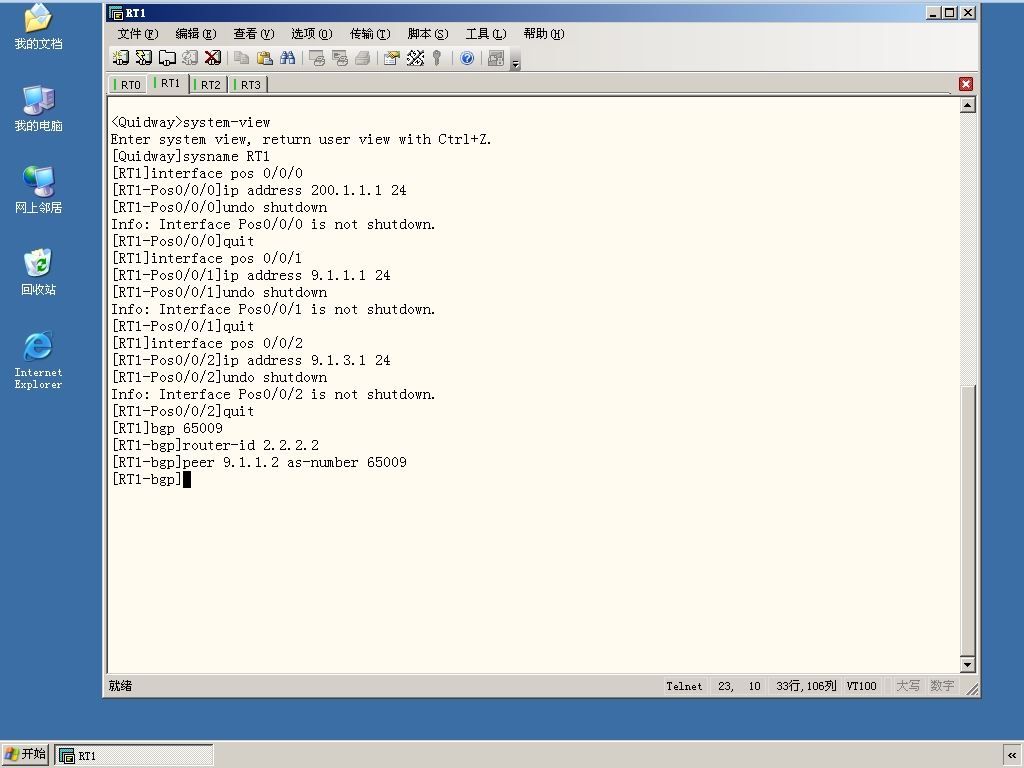The image size is (1024, 768).
Task: Click the '<Quidway>system-view' line
Action: pos(191,122)
